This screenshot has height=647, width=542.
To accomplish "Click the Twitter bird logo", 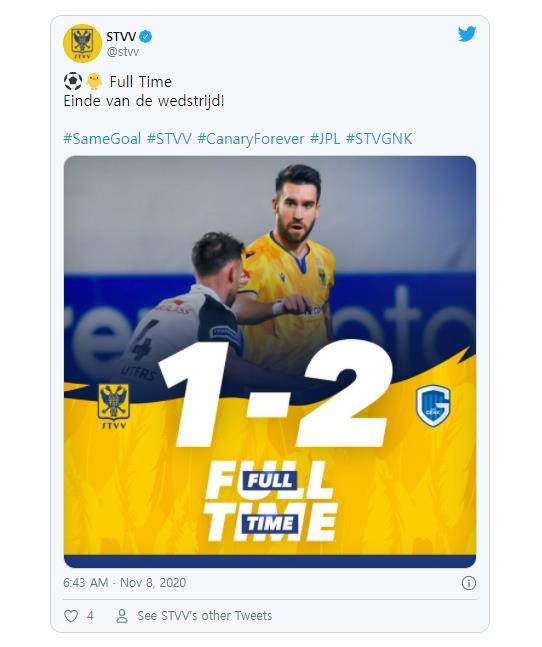I will pos(467,34).
